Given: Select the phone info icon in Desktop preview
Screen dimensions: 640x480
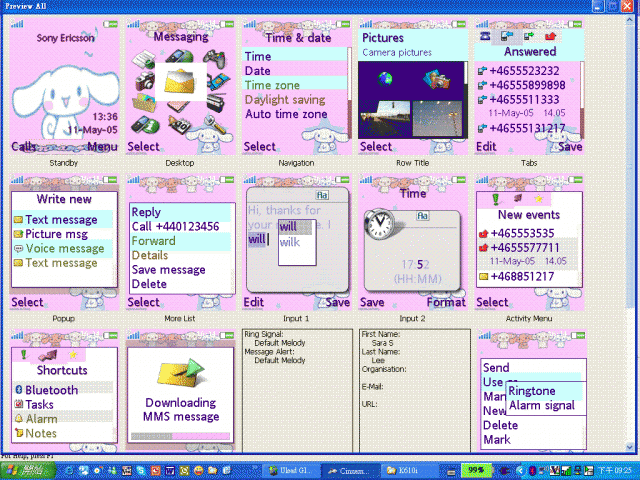Looking at the screenshot, I should click(145, 125).
